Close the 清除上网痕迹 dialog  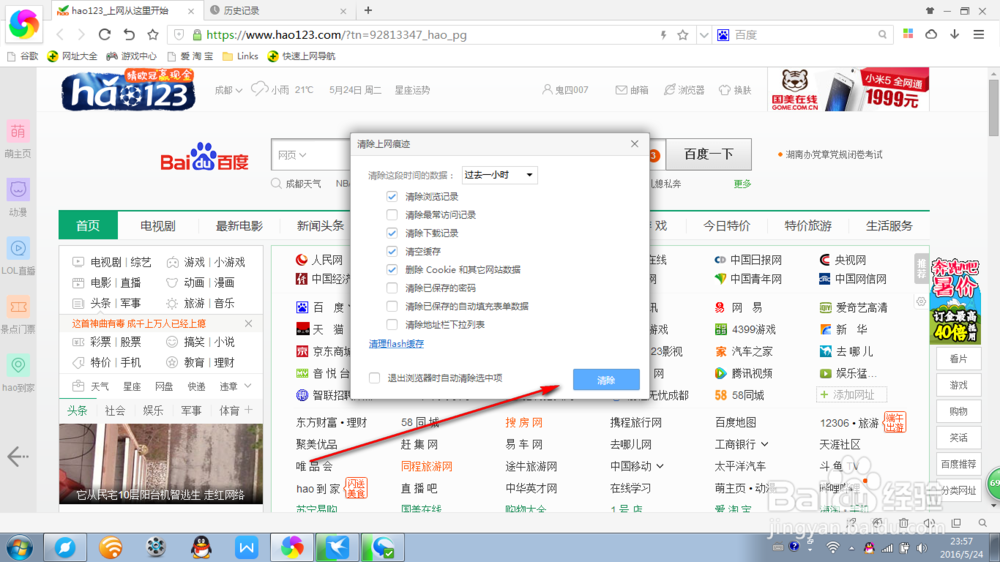point(634,144)
